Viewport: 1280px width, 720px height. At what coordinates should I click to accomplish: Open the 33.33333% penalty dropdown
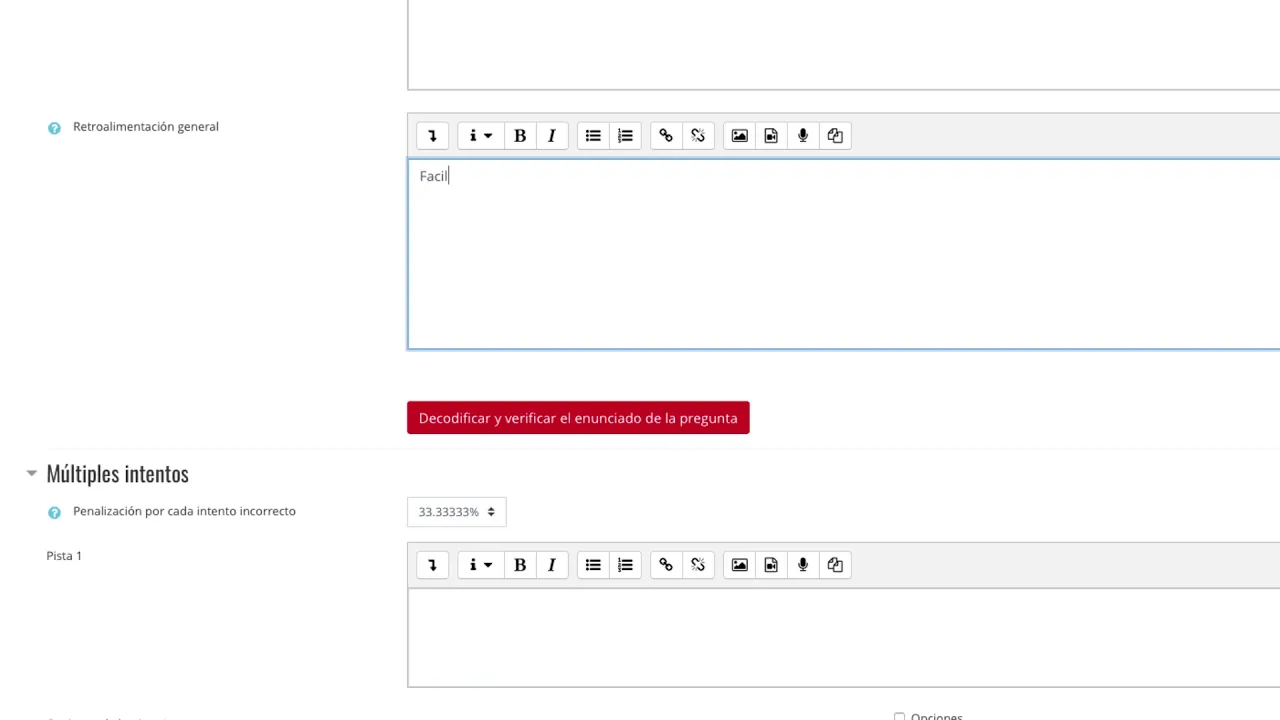coord(456,512)
